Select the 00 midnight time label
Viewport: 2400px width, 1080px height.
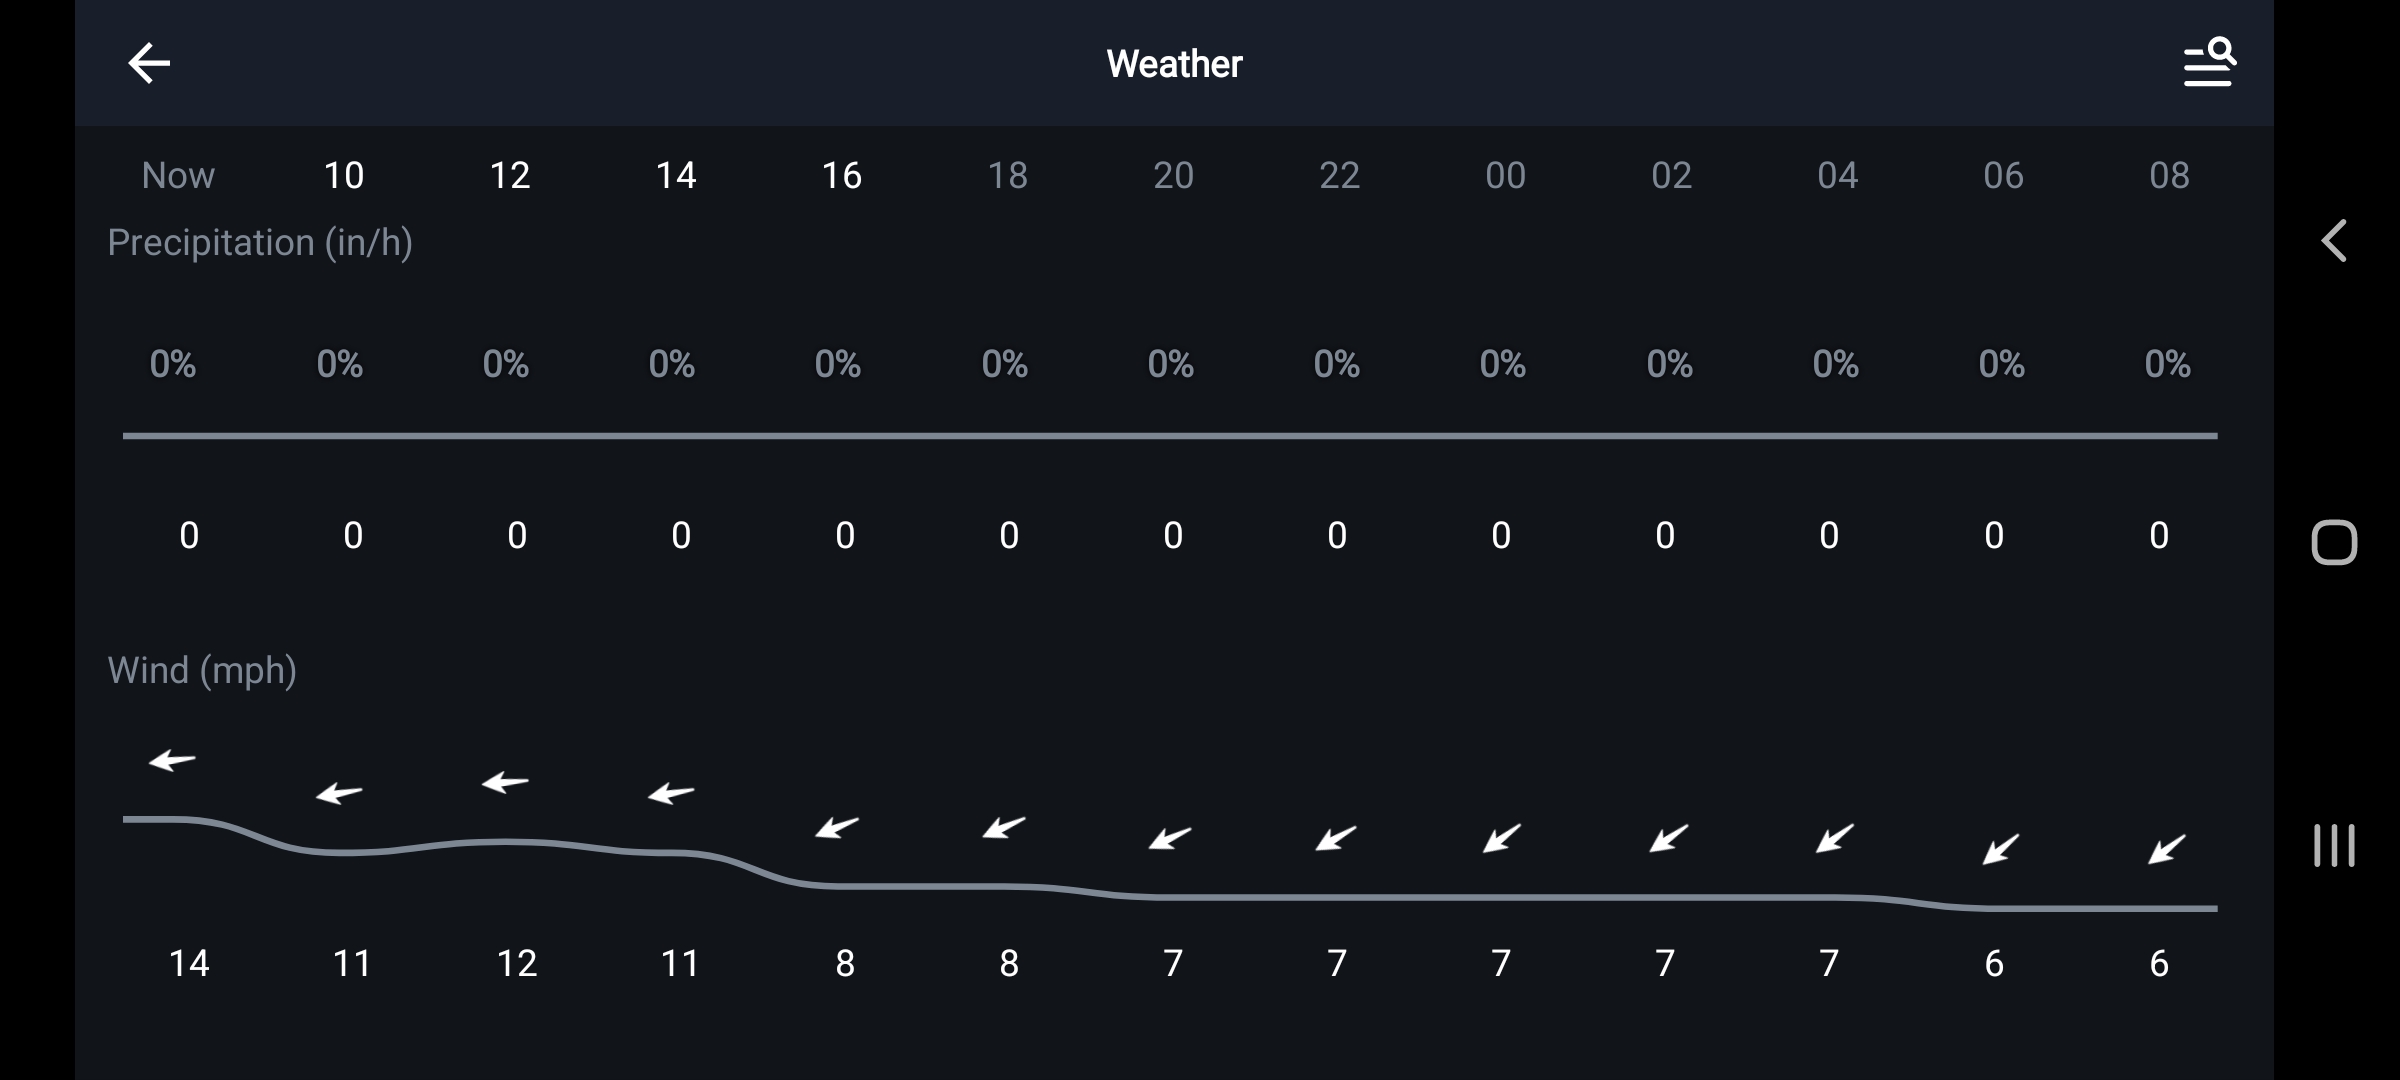click(1505, 176)
